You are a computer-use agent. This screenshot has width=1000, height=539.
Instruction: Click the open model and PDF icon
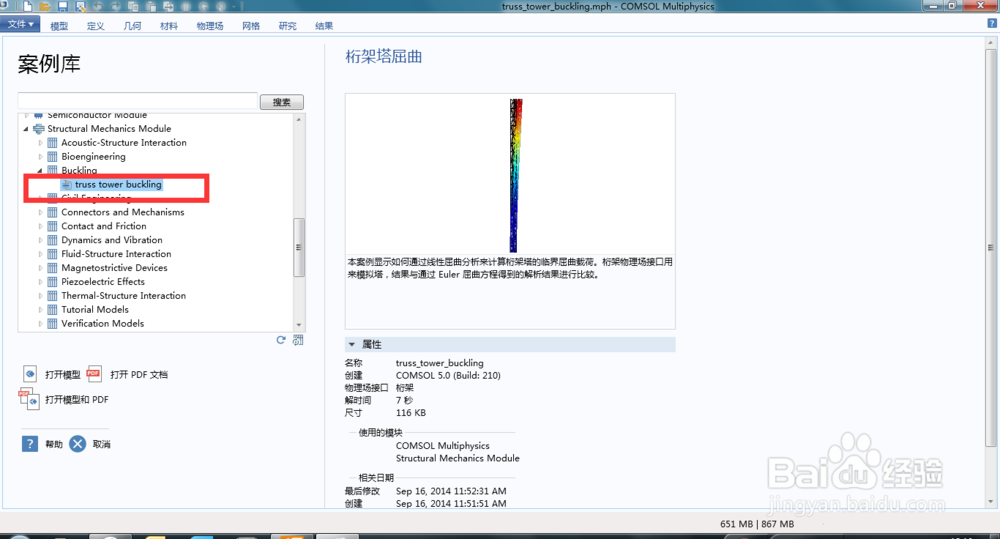click(x=29, y=399)
